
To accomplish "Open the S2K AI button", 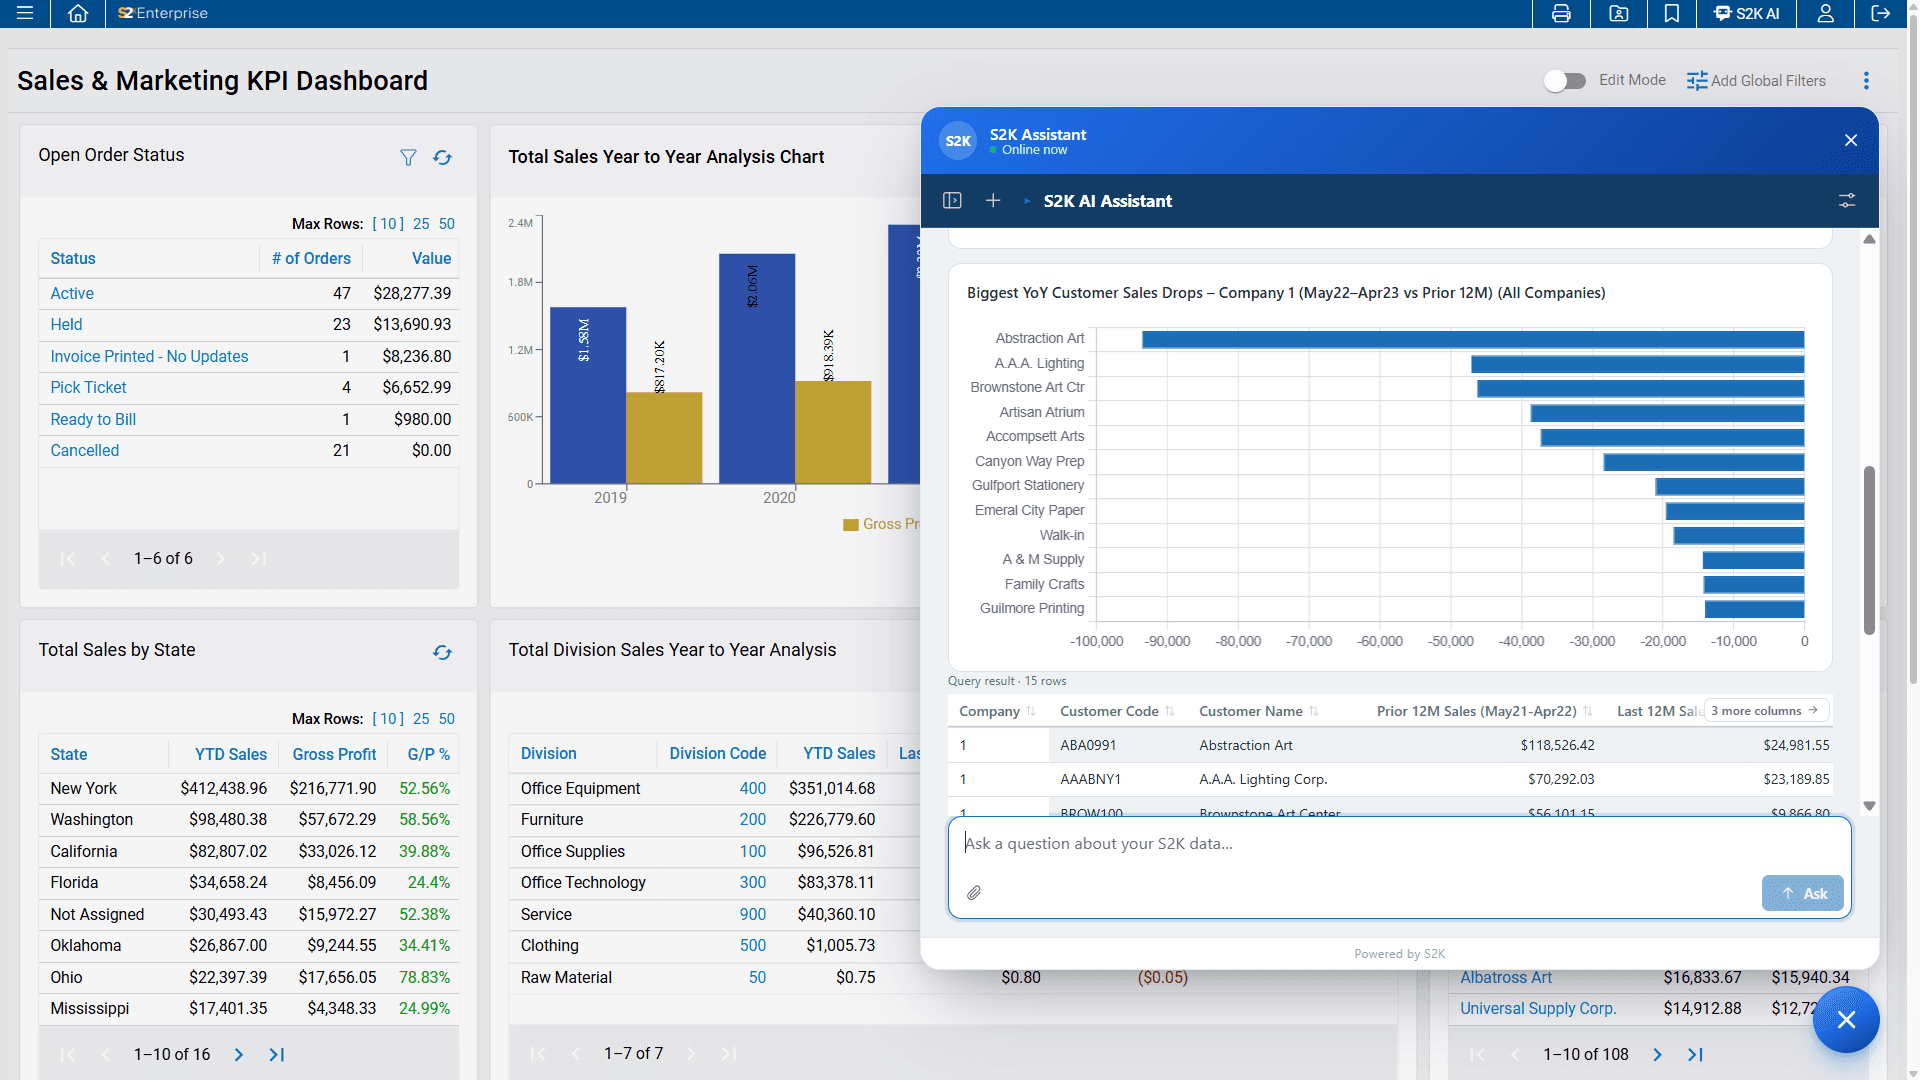I will [x=1747, y=13].
